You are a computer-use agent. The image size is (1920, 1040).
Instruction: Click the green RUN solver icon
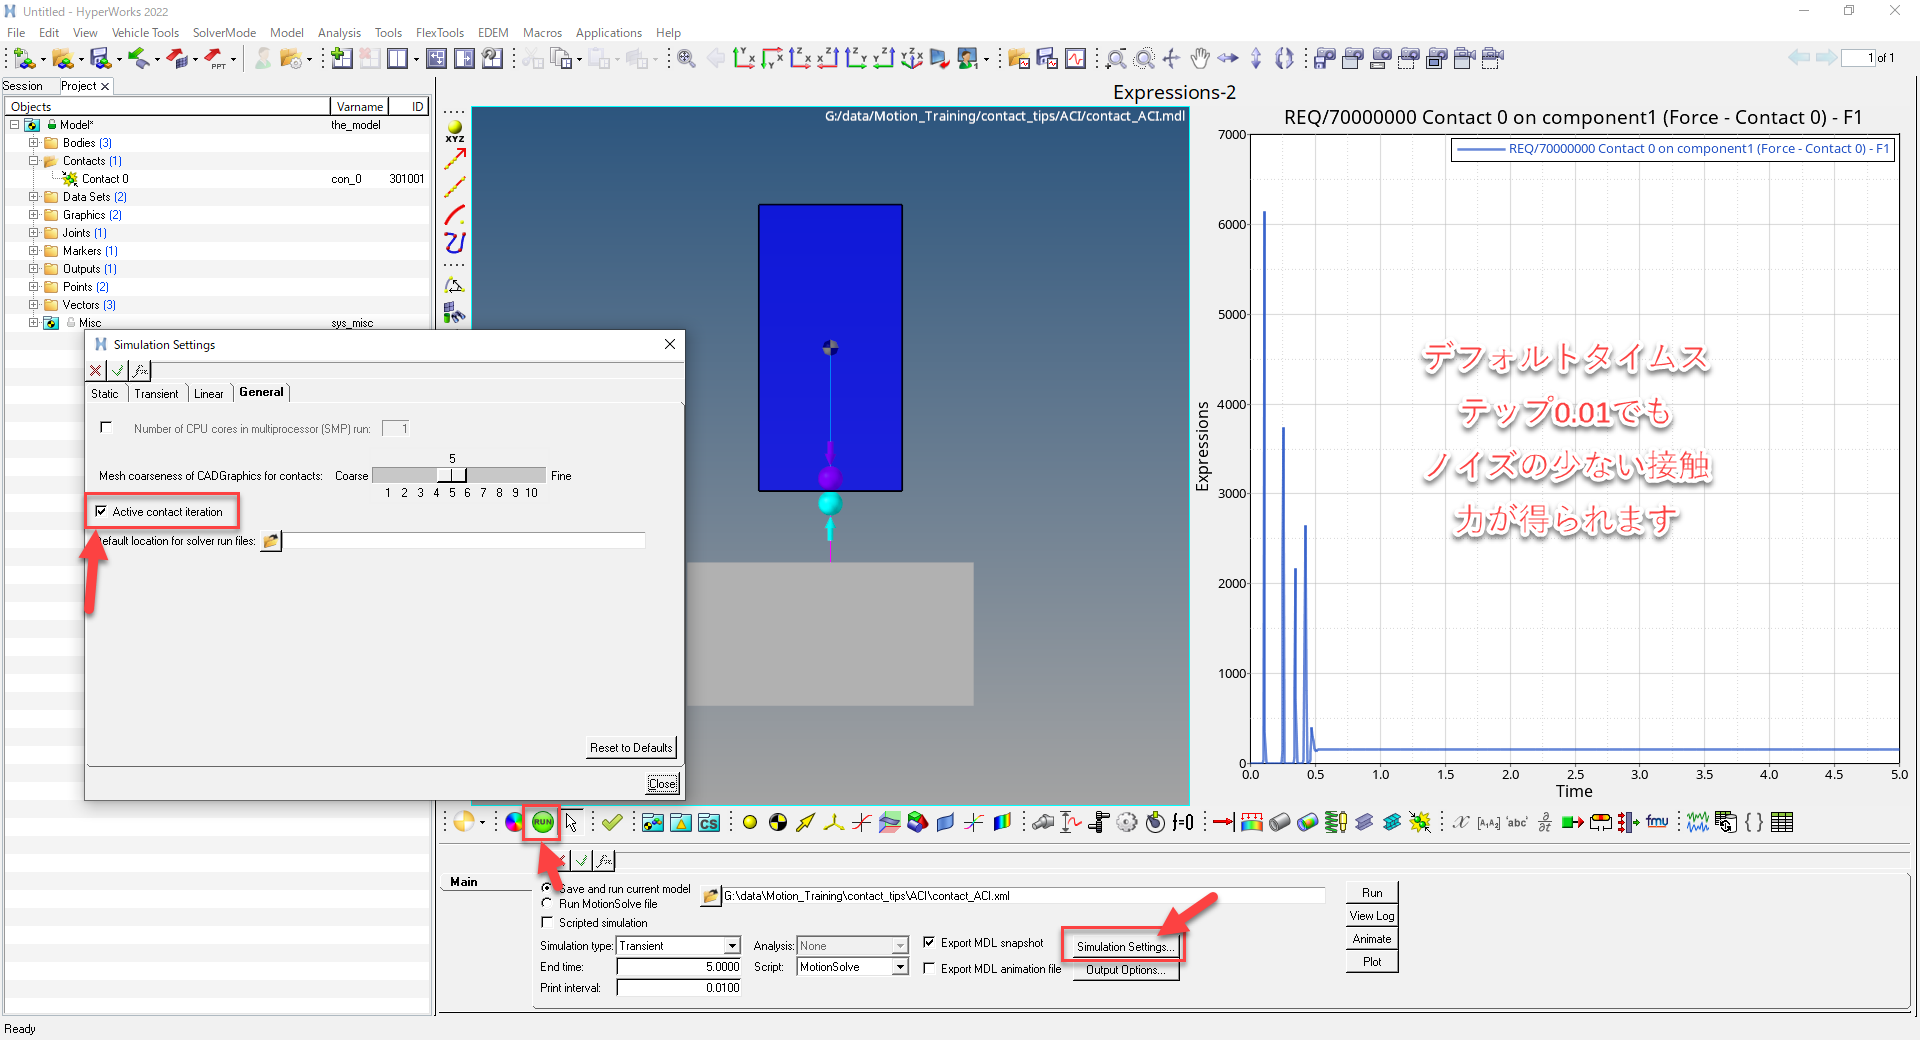pos(542,822)
